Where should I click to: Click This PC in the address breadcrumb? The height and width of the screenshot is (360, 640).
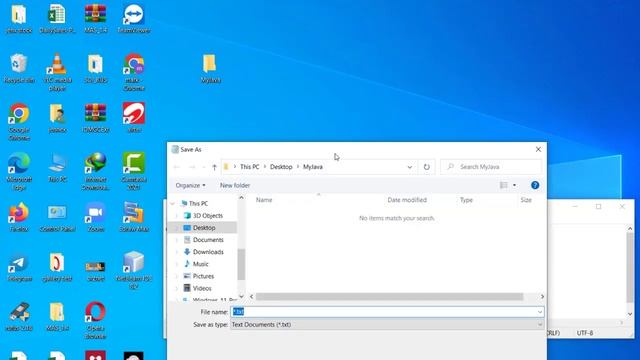[x=249, y=167]
